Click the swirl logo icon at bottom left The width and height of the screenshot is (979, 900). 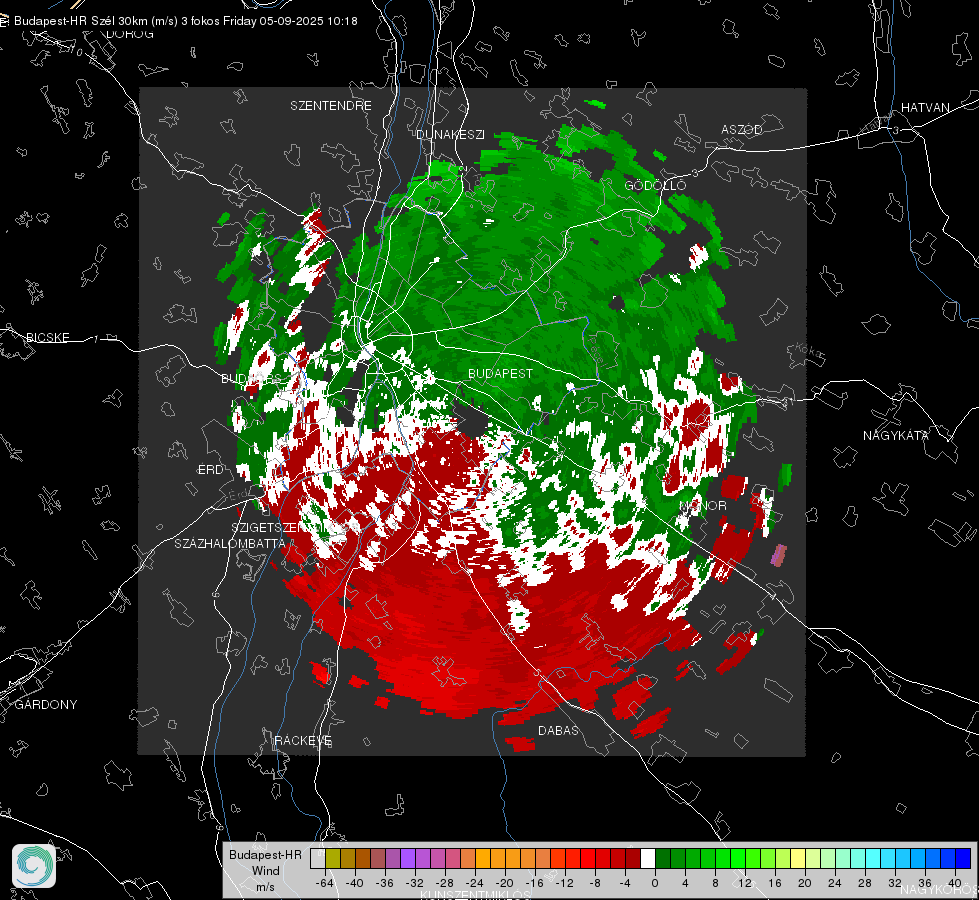(x=34, y=866)
